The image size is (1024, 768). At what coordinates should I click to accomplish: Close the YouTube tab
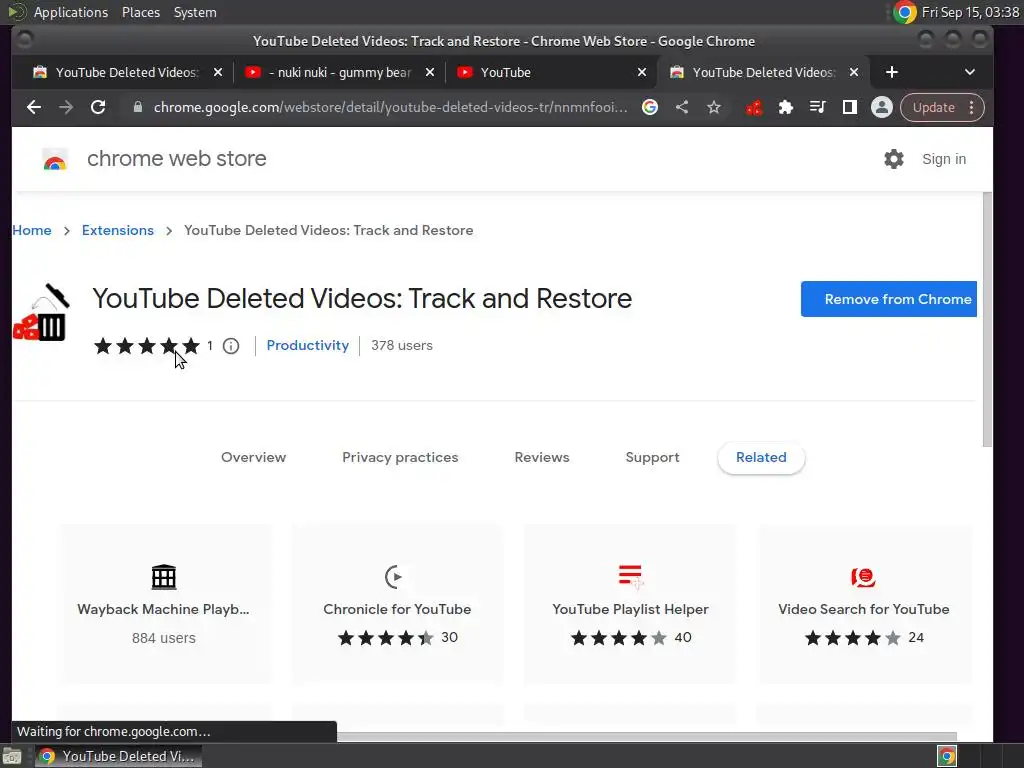(x=642, y=72)
